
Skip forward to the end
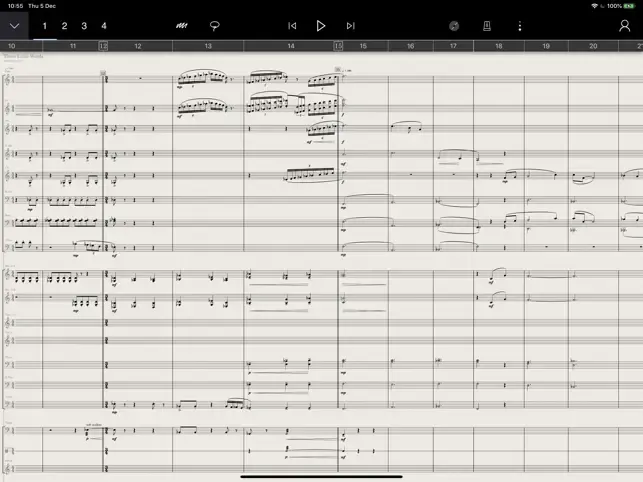pos(350,26)
